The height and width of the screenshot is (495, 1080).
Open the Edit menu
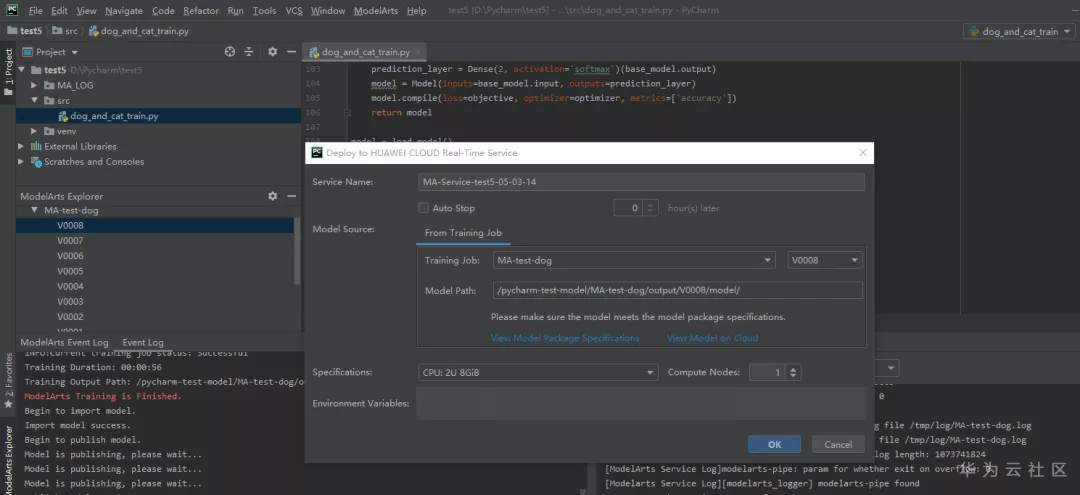59,11
